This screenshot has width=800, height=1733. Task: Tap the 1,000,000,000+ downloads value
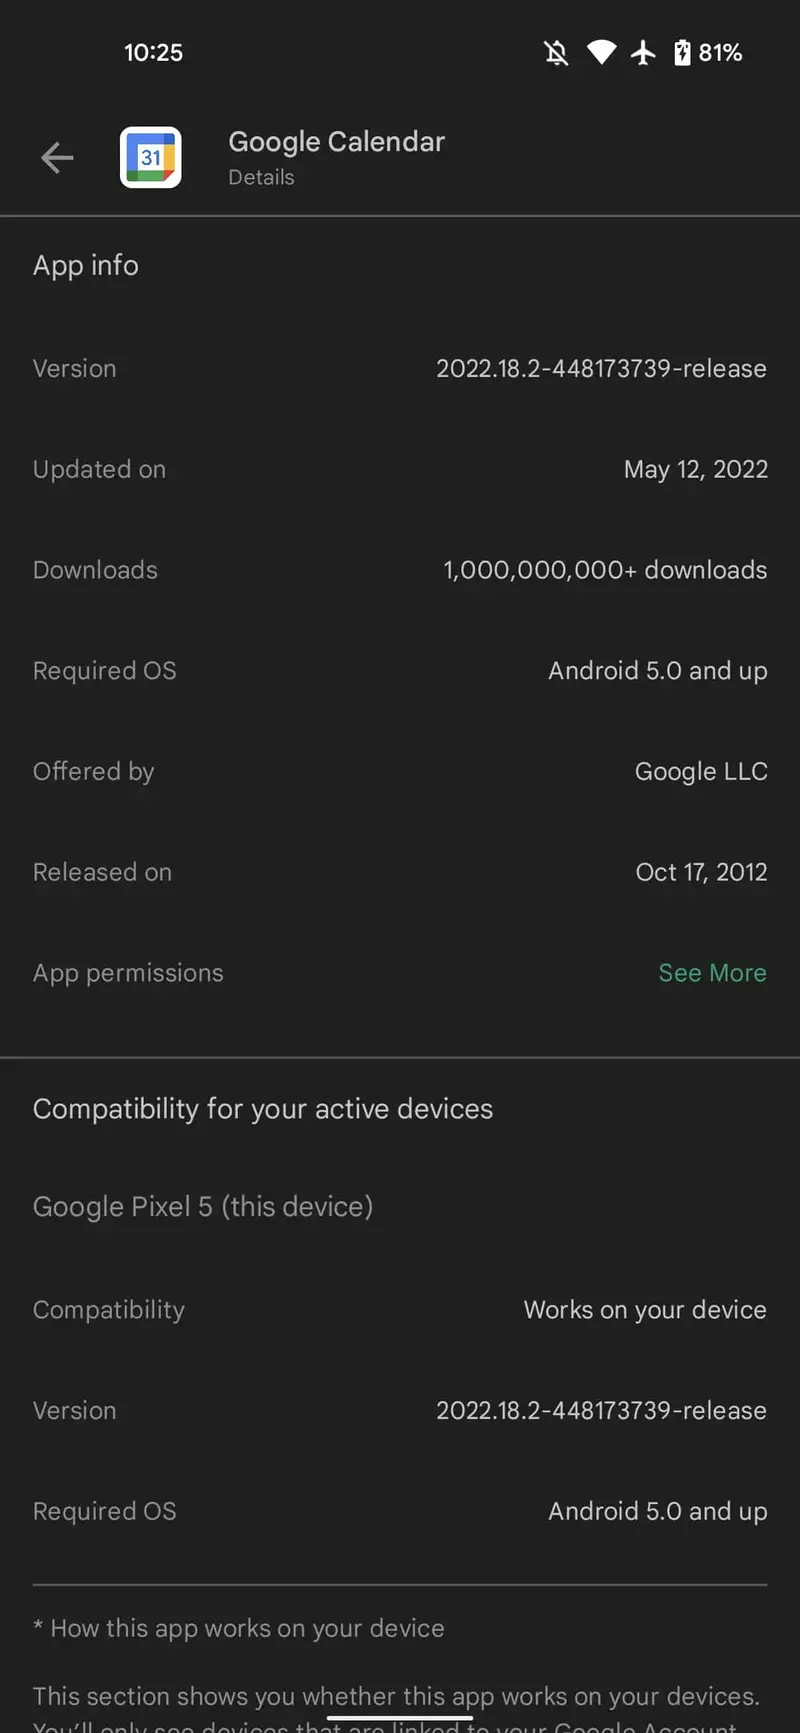605,570
